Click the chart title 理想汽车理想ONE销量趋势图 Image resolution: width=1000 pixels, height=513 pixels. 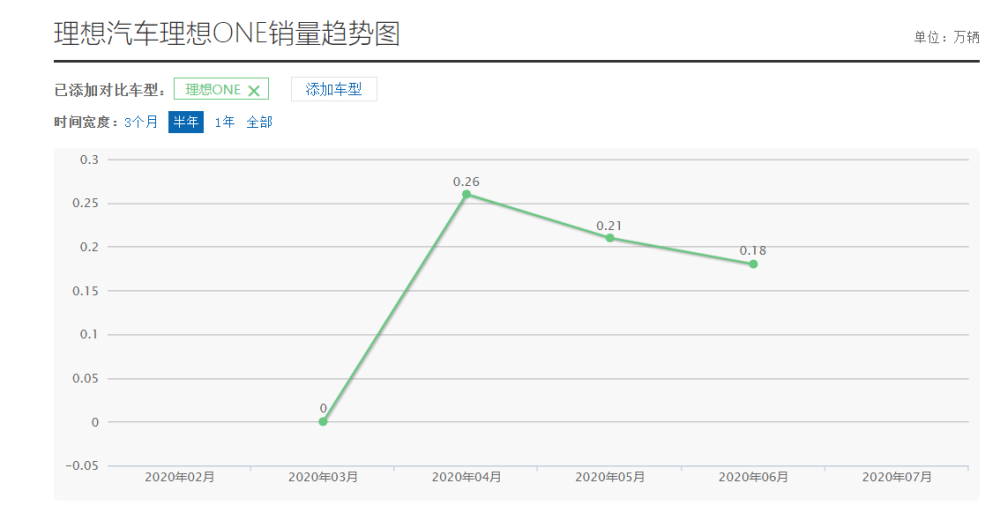tap(227, 34)
